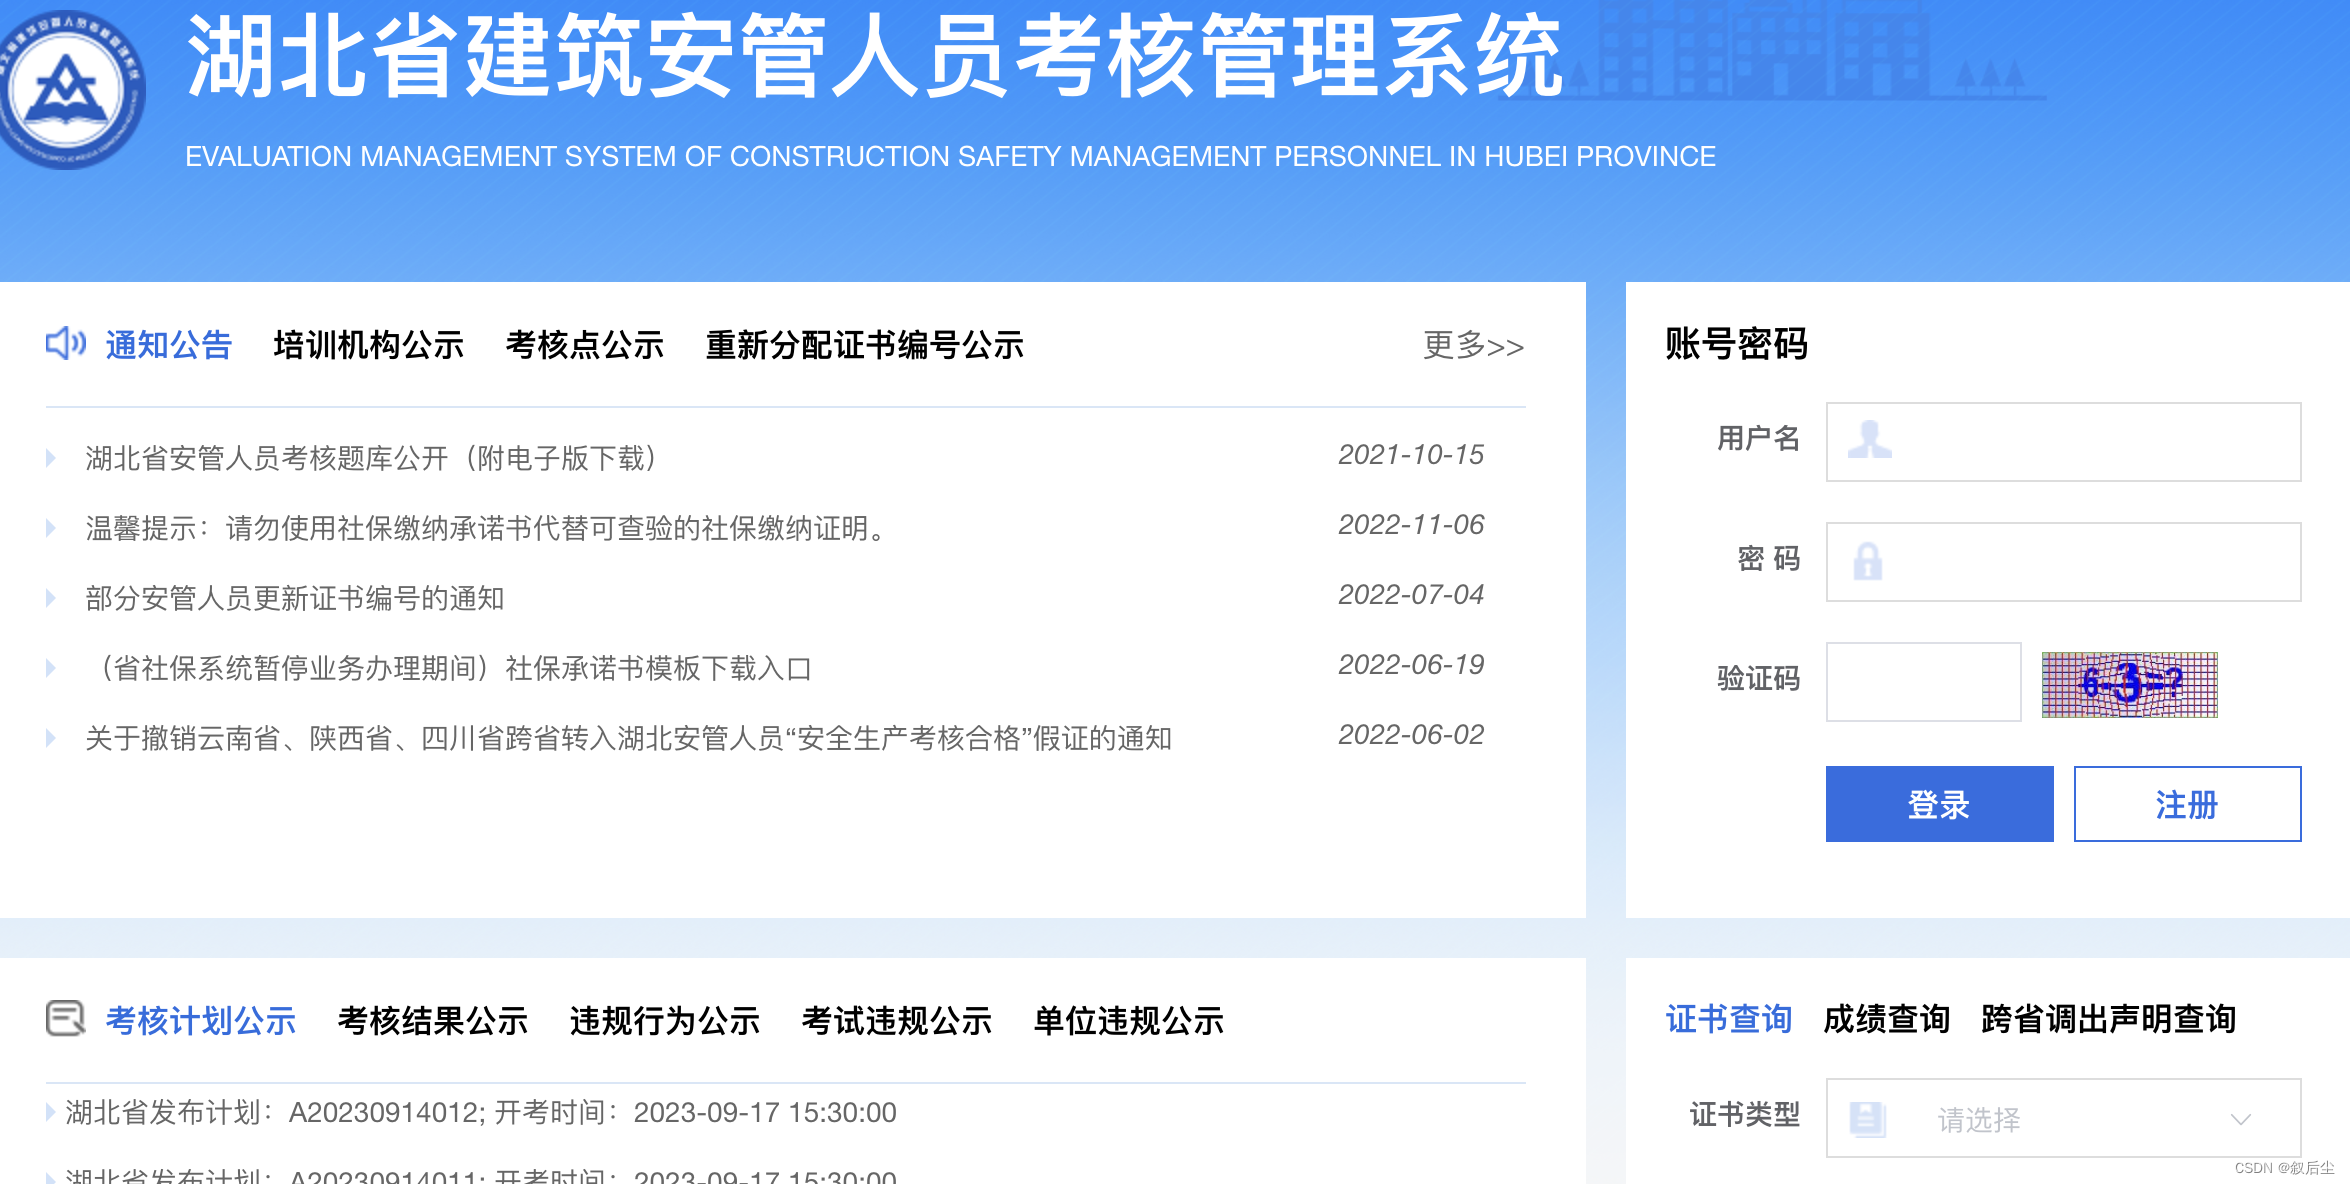Open plan A20230914012 announcement
This screenshot has height=1184, width=2350.
(x=480, y=1112)
